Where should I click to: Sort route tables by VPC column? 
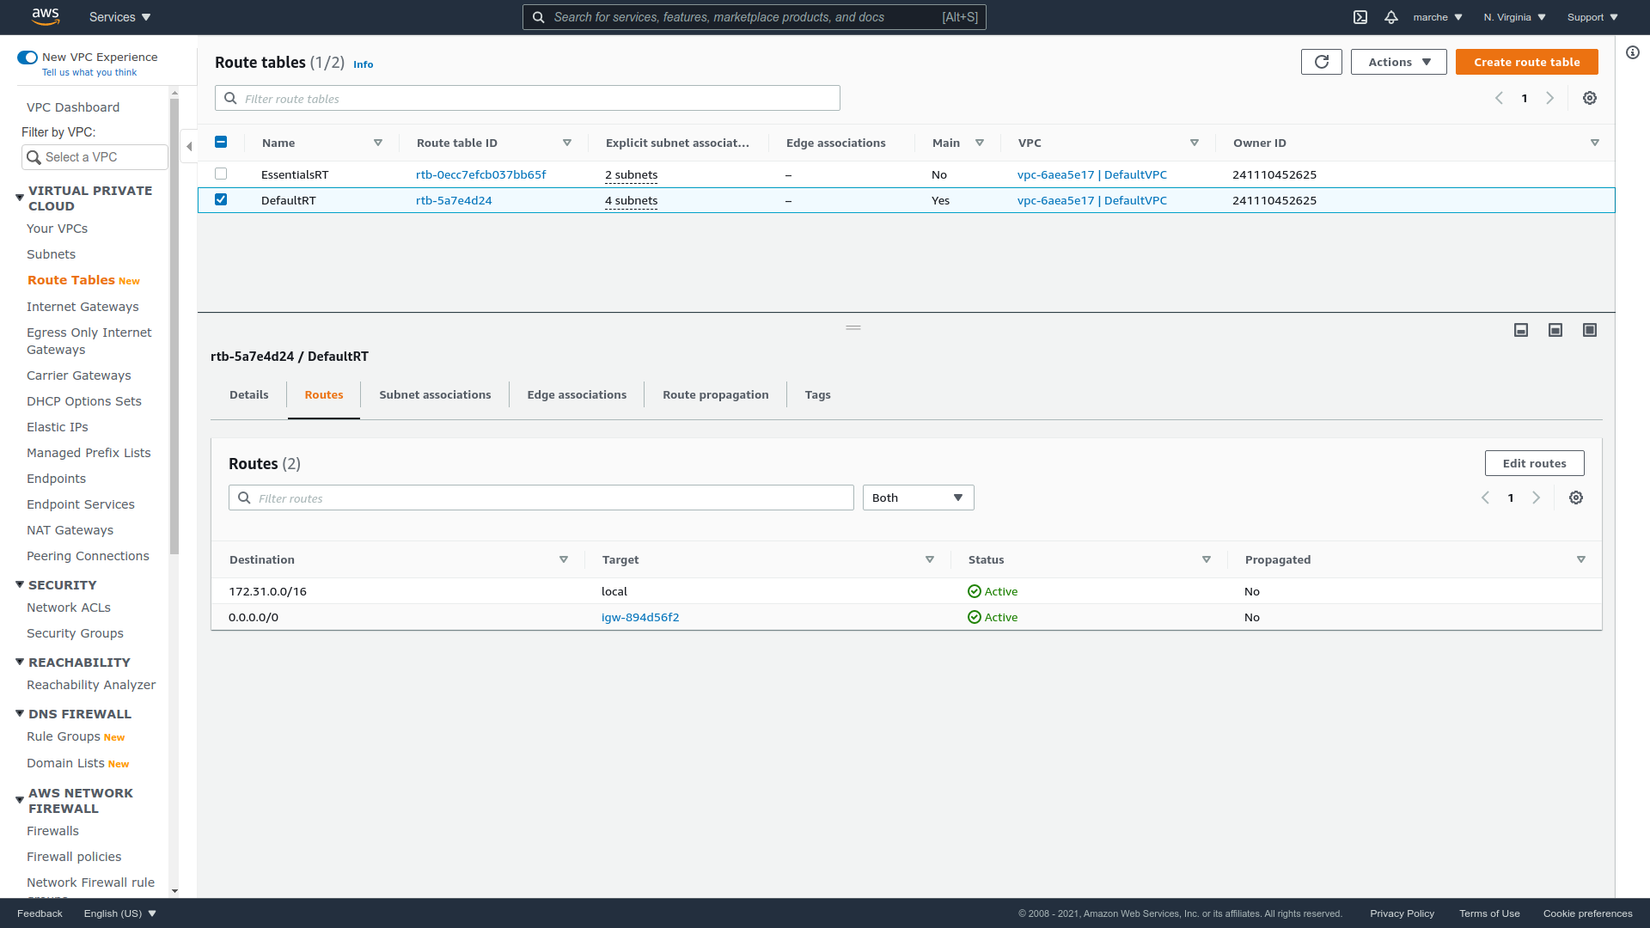tap(1194, 143)
